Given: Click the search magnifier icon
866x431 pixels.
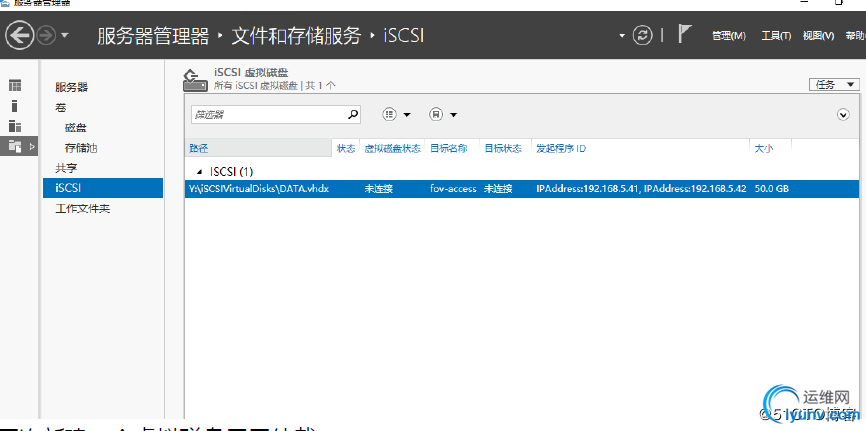Looking at the screenshot, I should coord(353,114).
